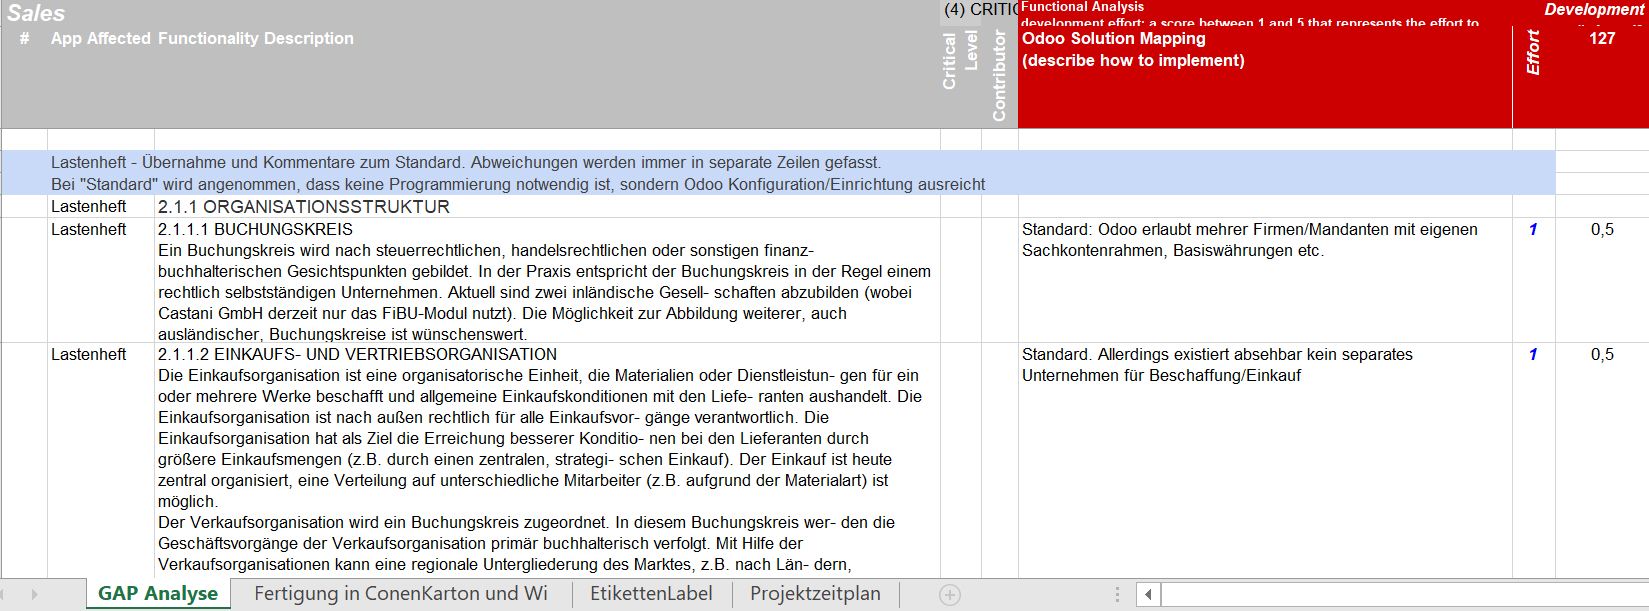Click the blue Lastenheft note row

pyautogui.click(x=778, y=173)
